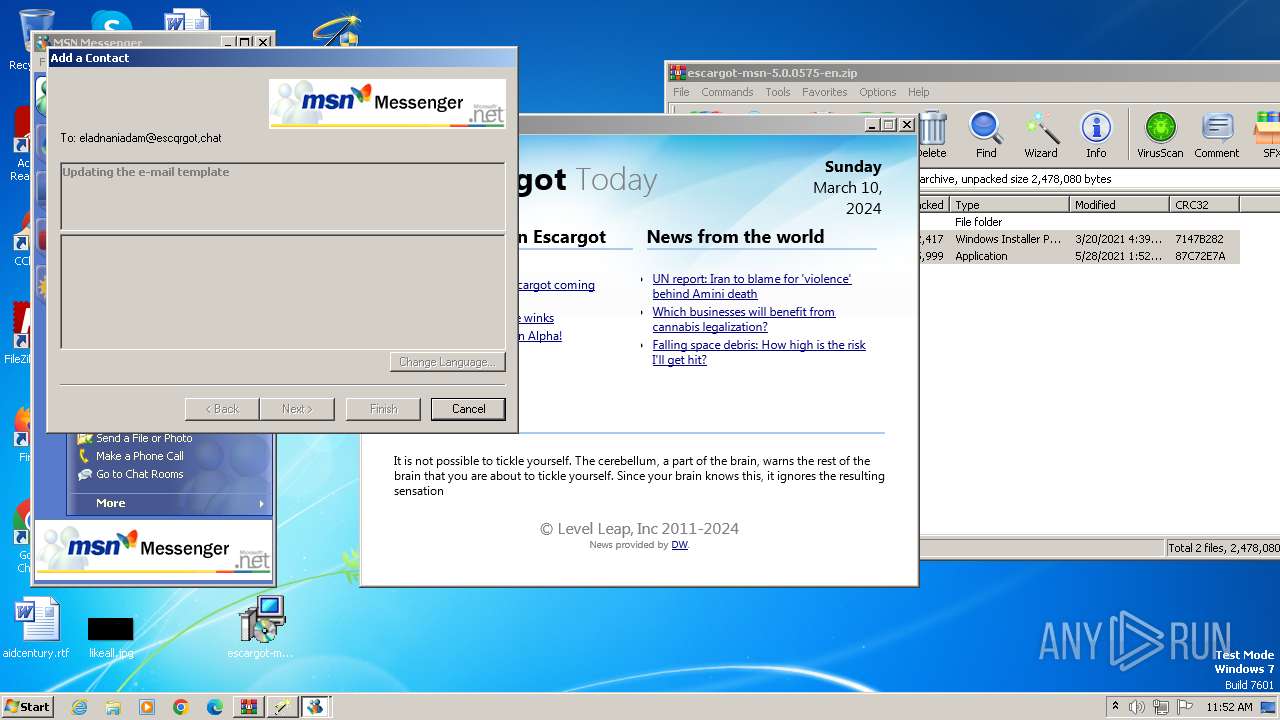1280x720 pixels.
Task: Open the Commands menu in WinRAR
Action: 727,92
